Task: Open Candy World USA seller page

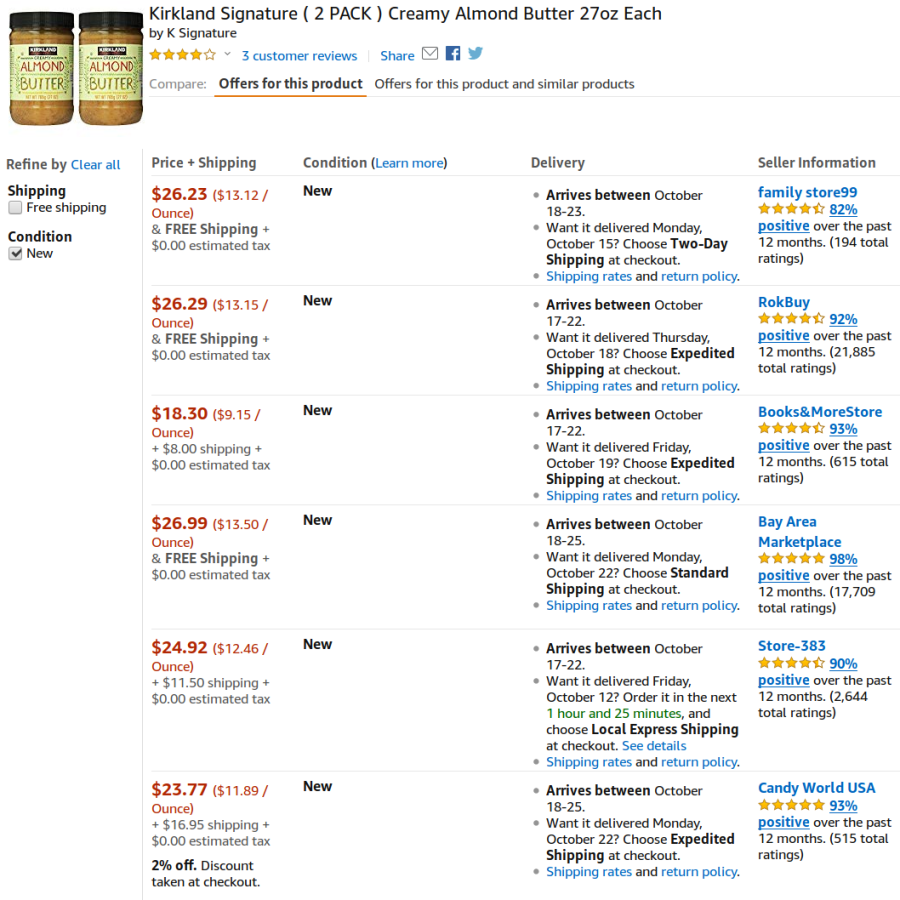Action: pyautogui.click(x=816, y=788)
